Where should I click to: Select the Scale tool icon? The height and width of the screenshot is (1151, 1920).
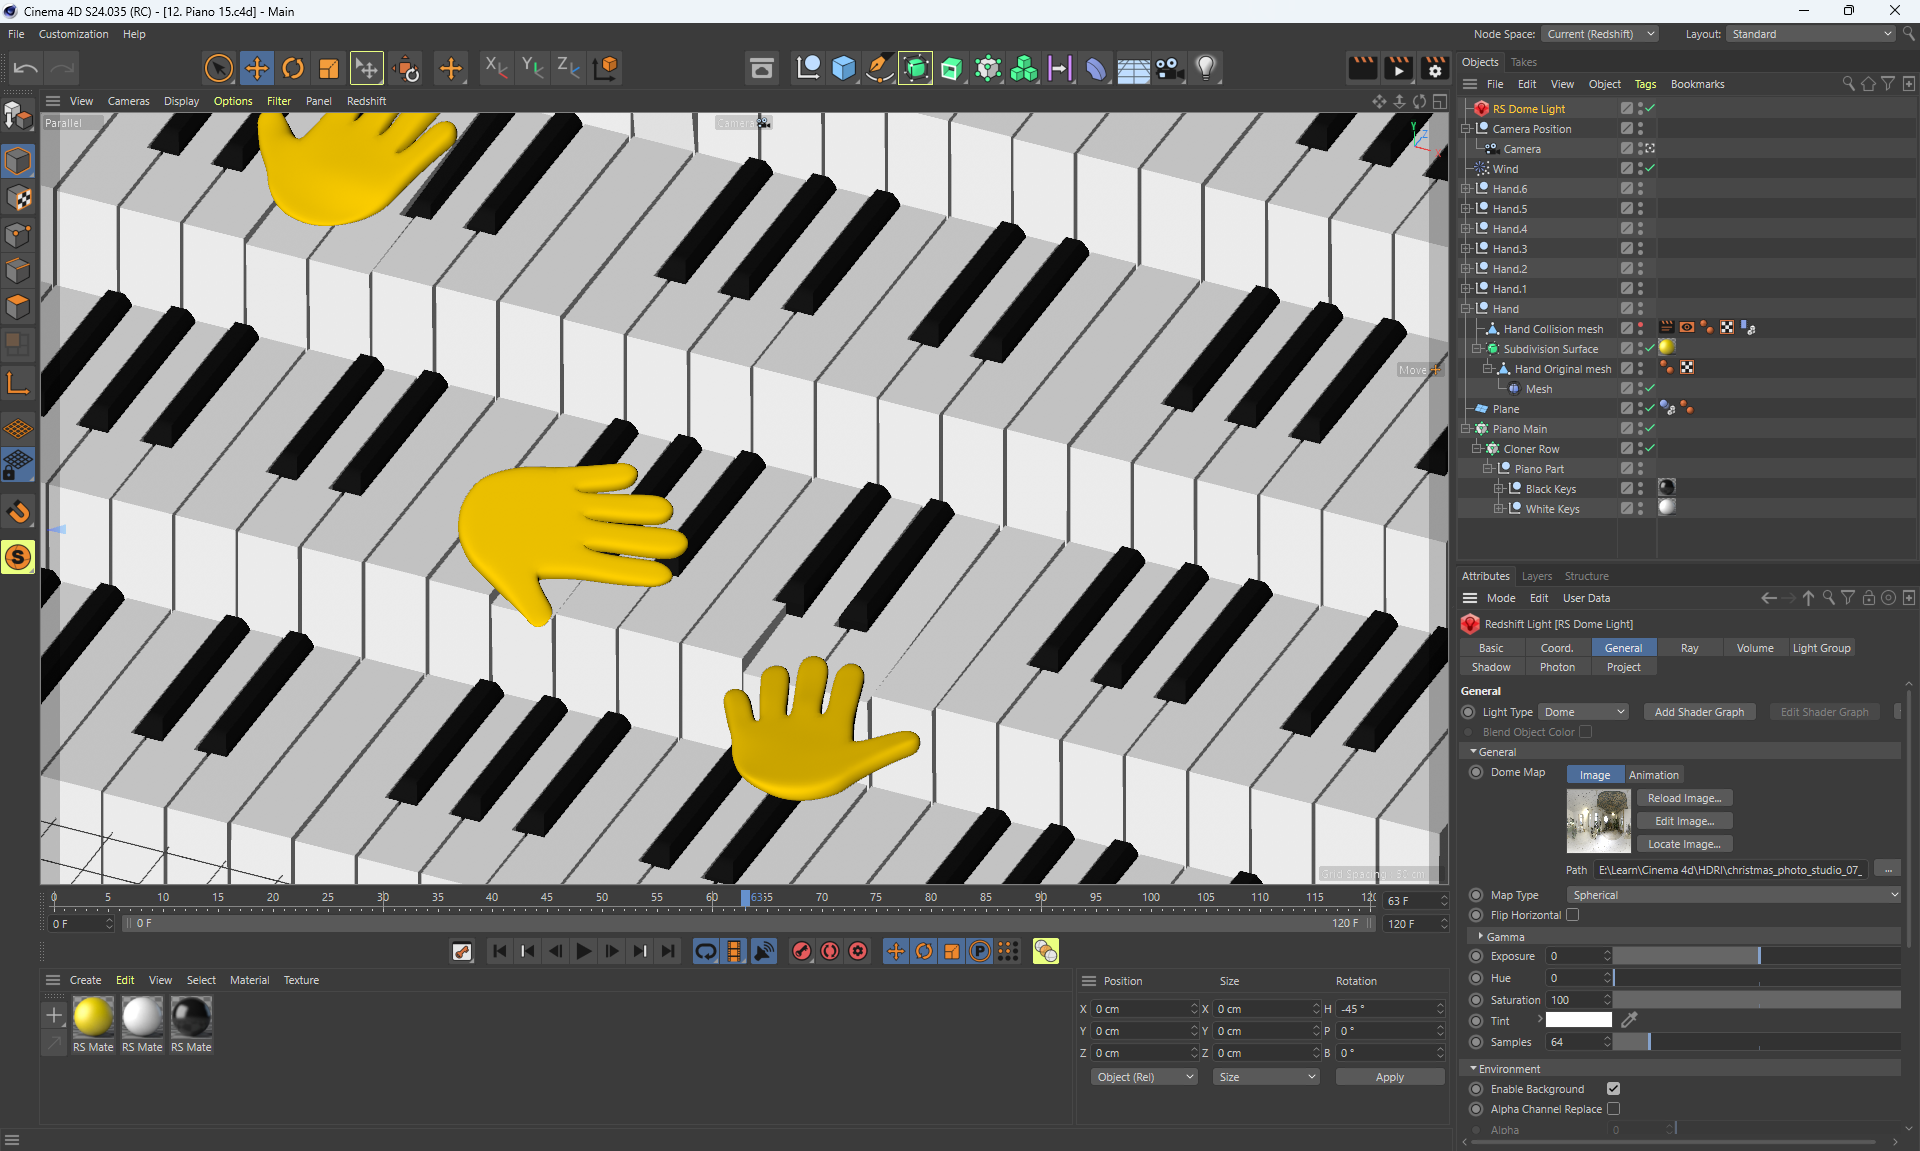click(x=328, y=68)
